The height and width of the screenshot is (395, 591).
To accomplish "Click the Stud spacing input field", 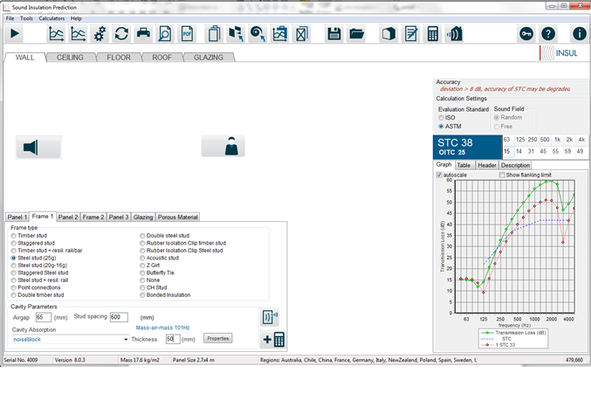I will 119,317.
